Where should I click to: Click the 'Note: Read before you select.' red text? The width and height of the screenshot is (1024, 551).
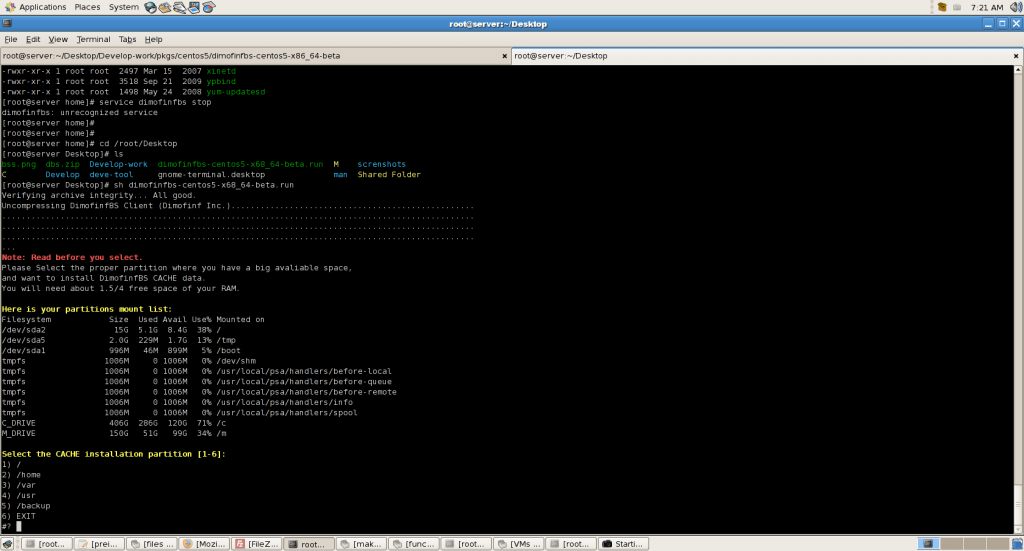tap(72, 257)
